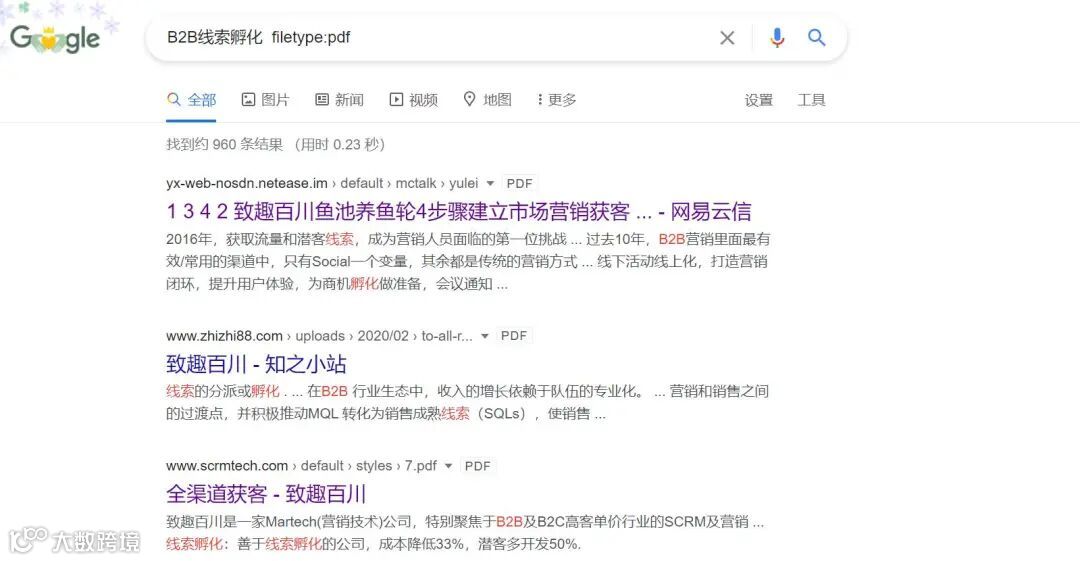Viewport: 1080px width, 561px height.
Task: Open the Google logo homepage link
Action: tap(55, 39)
